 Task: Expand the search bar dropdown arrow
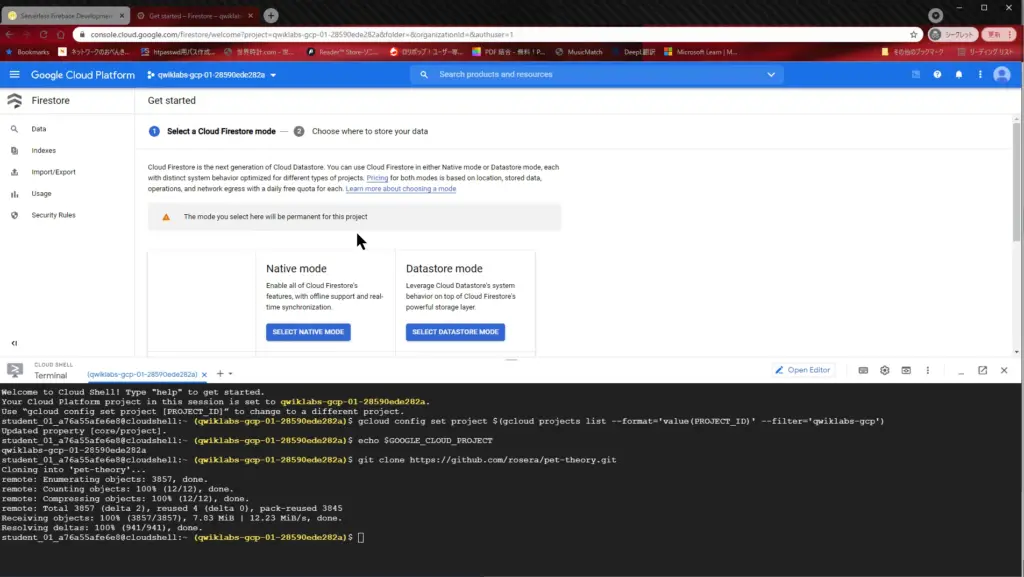[771, 74]
